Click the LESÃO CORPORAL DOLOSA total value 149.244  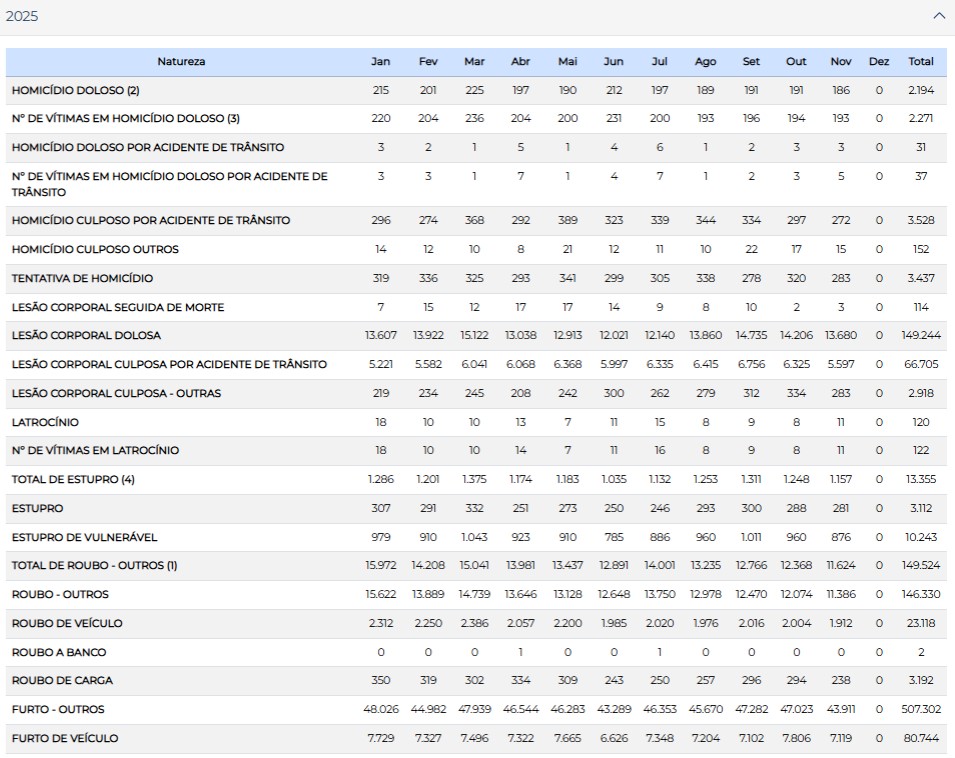[920, 336]
